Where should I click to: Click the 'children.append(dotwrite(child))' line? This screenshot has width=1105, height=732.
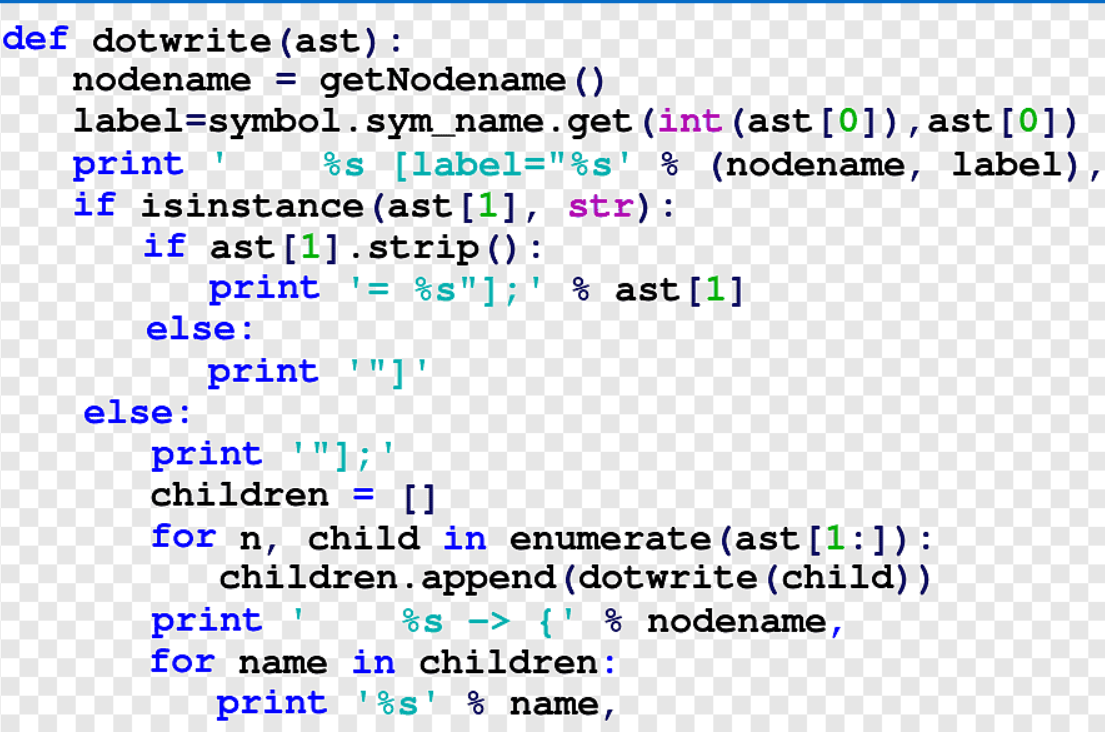point(576,579)
